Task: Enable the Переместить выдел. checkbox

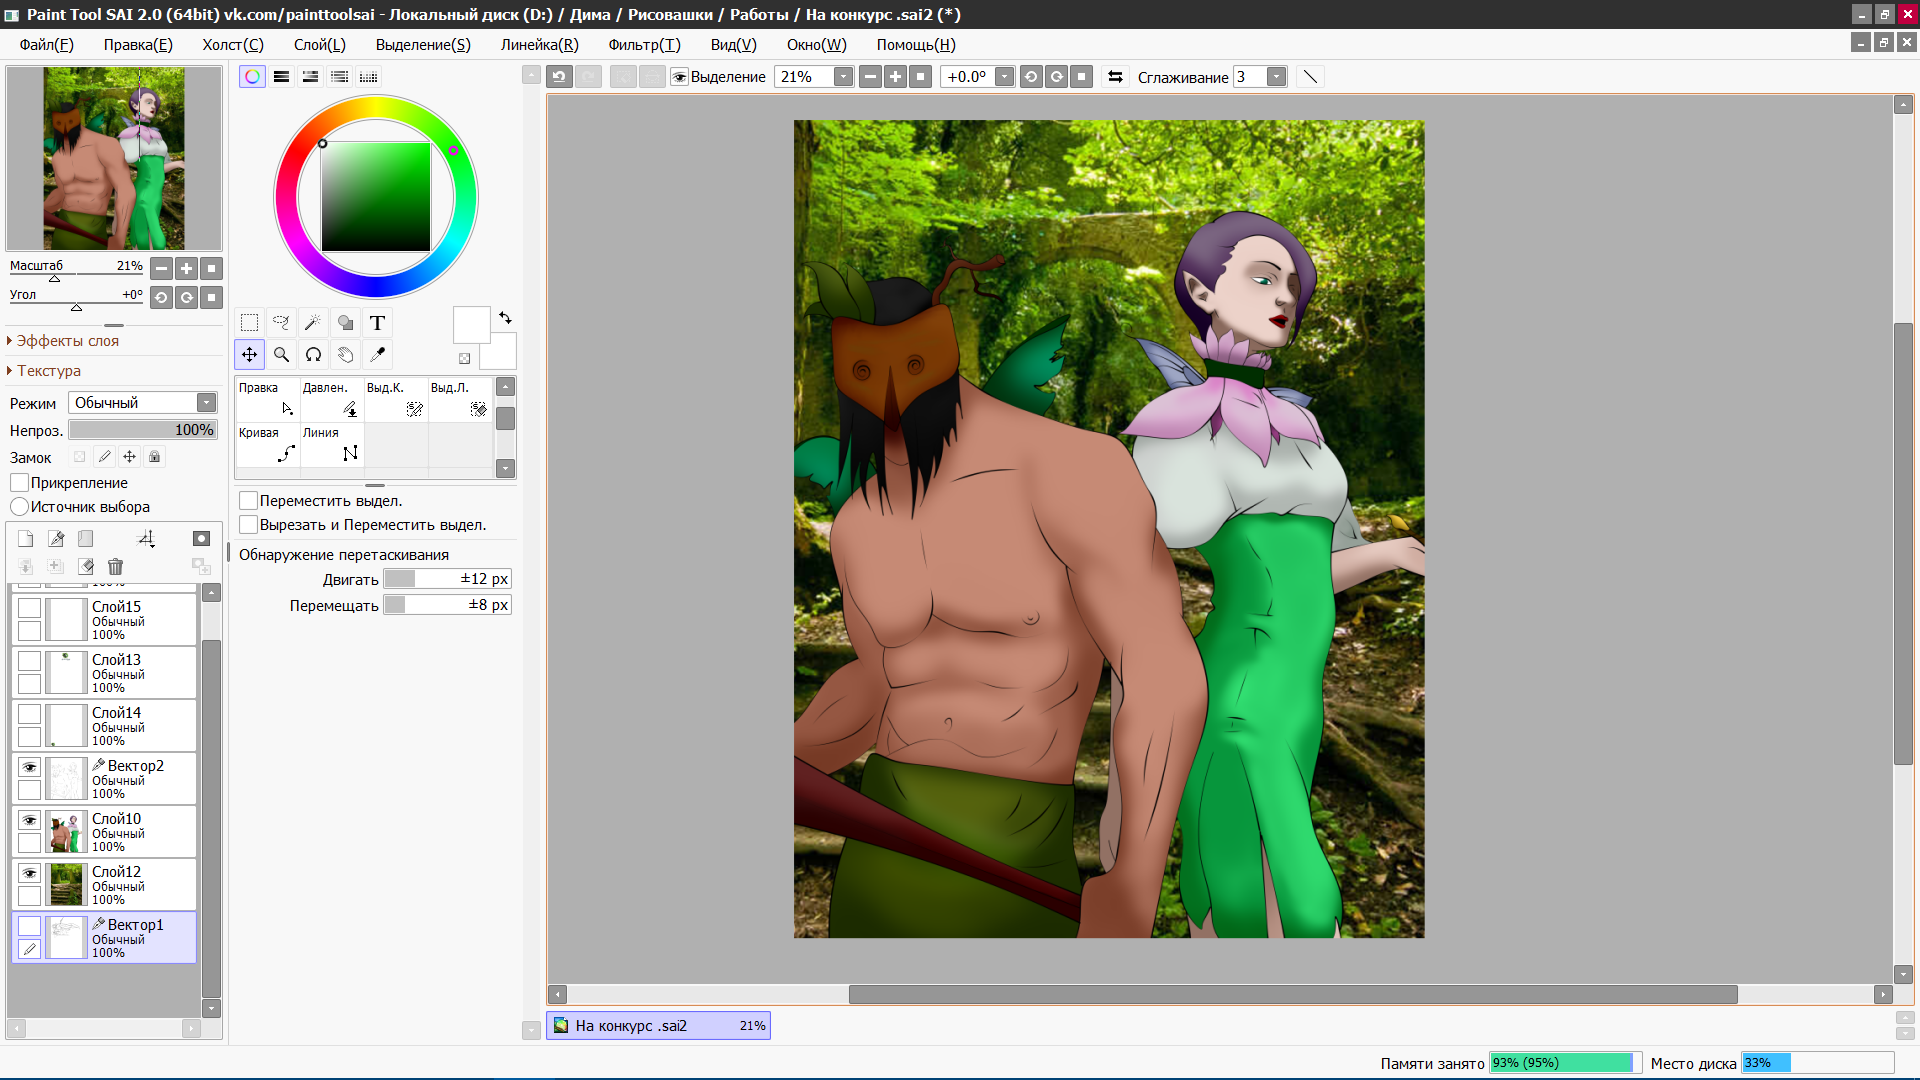Action: click(x=249, y=501)
